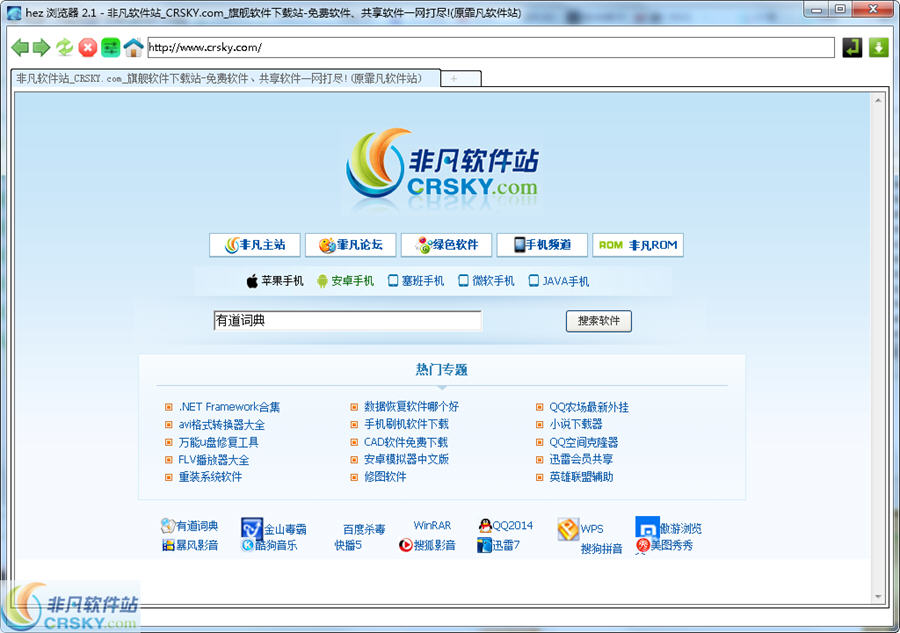Open the 非凡主站 button
The height and width of the screenshot is (633, 900).
tap(255, 245)
